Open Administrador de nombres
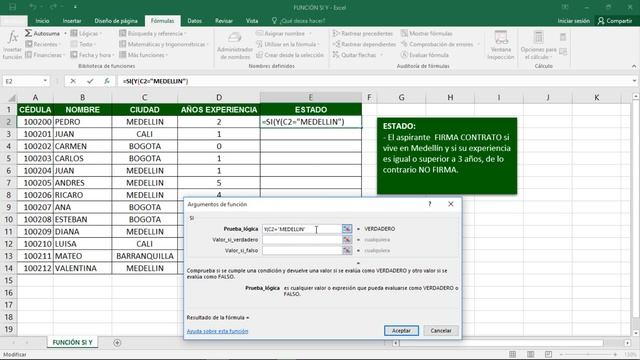Image resolution: width=640 pixels, height=360 pixels. tap(235, 46)
